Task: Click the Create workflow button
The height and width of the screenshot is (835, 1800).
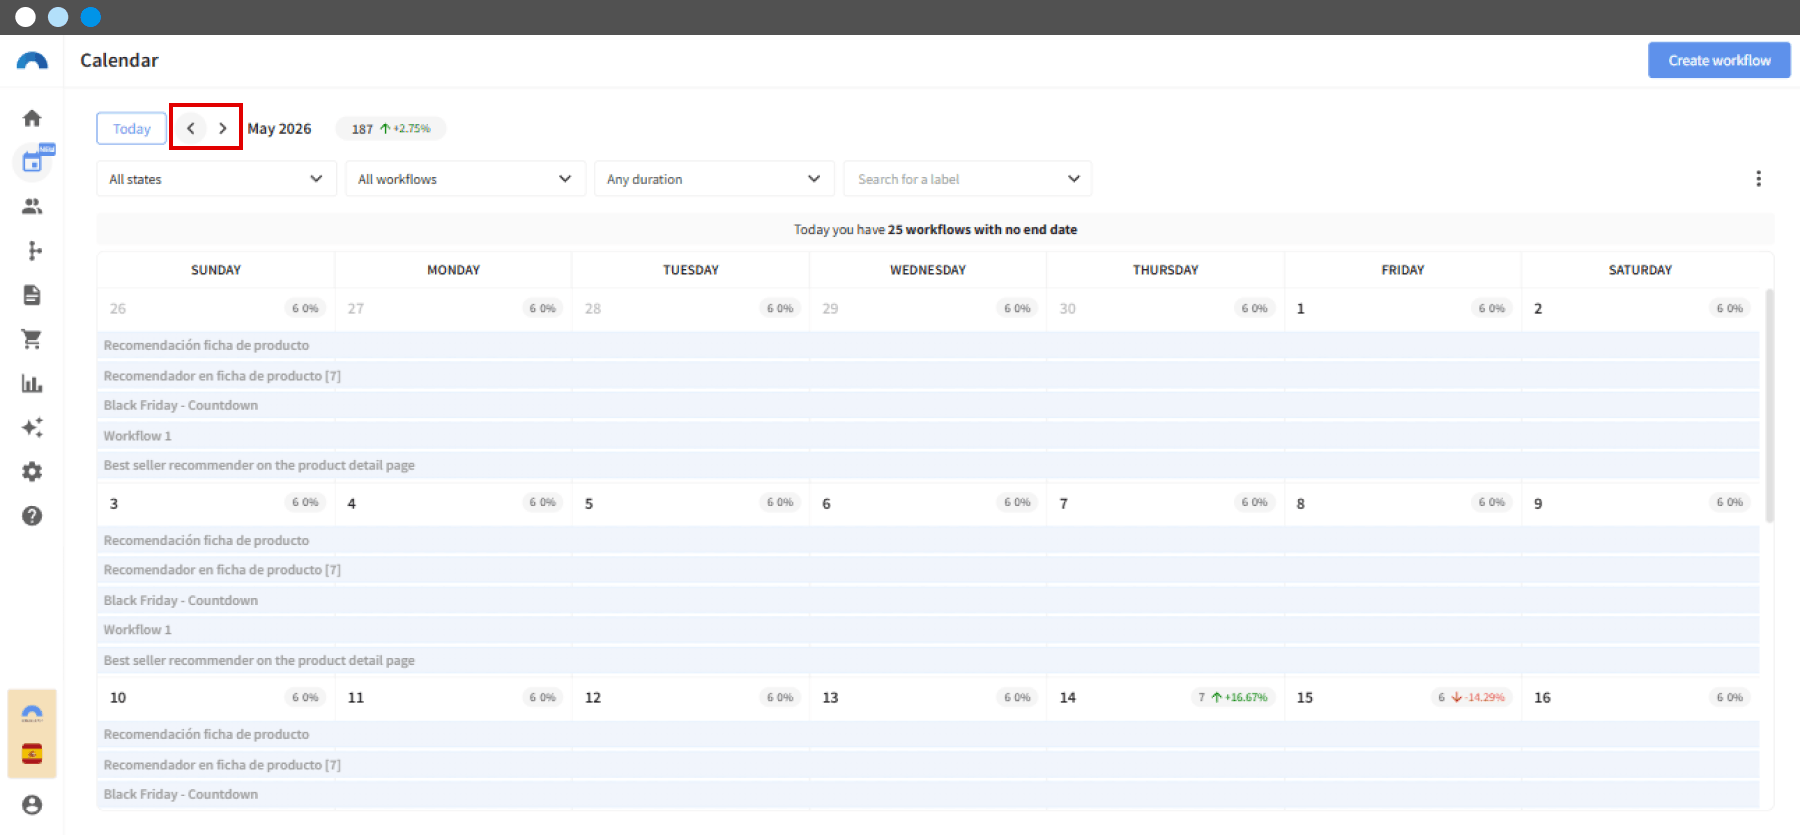Action: click(x=1719, y=60)
